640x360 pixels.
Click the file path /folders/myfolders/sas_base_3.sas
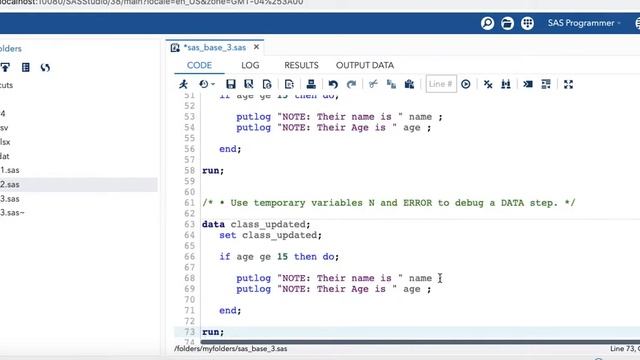tap(231, 349)
